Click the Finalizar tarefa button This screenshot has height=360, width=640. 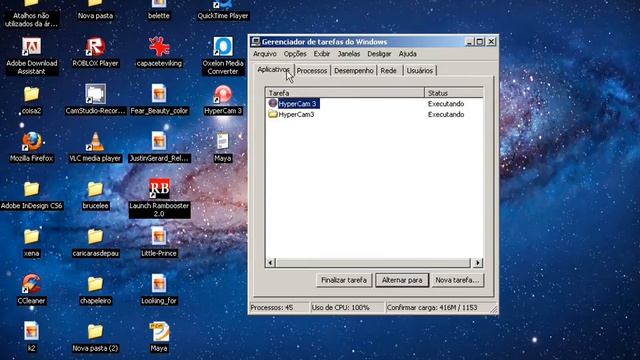(x=344, y=280)
